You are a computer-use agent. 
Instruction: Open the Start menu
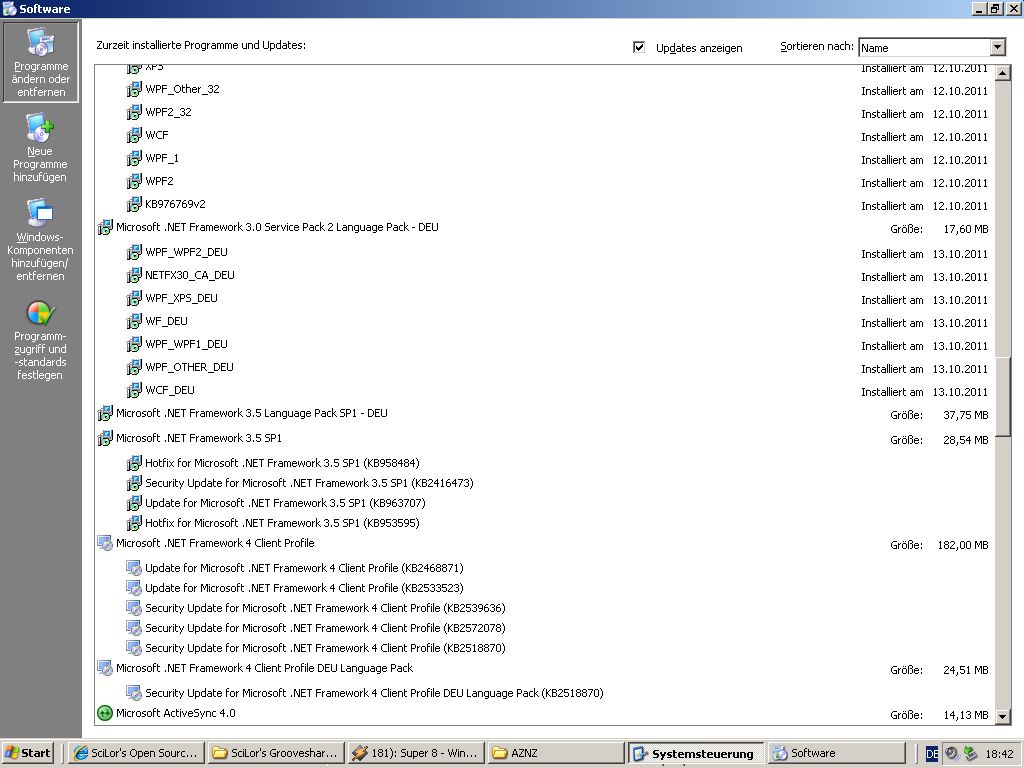tap(27, 753)
